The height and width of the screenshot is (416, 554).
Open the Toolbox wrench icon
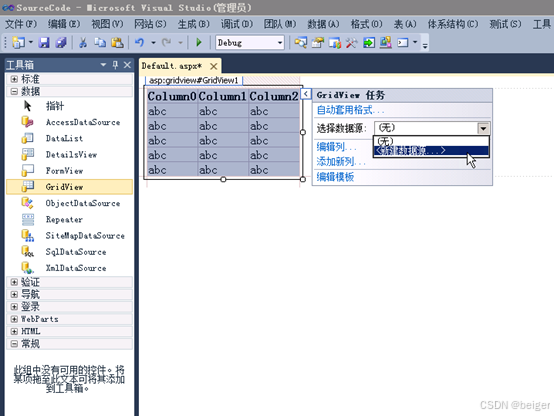pyautogui.click(x=352, y=43)
